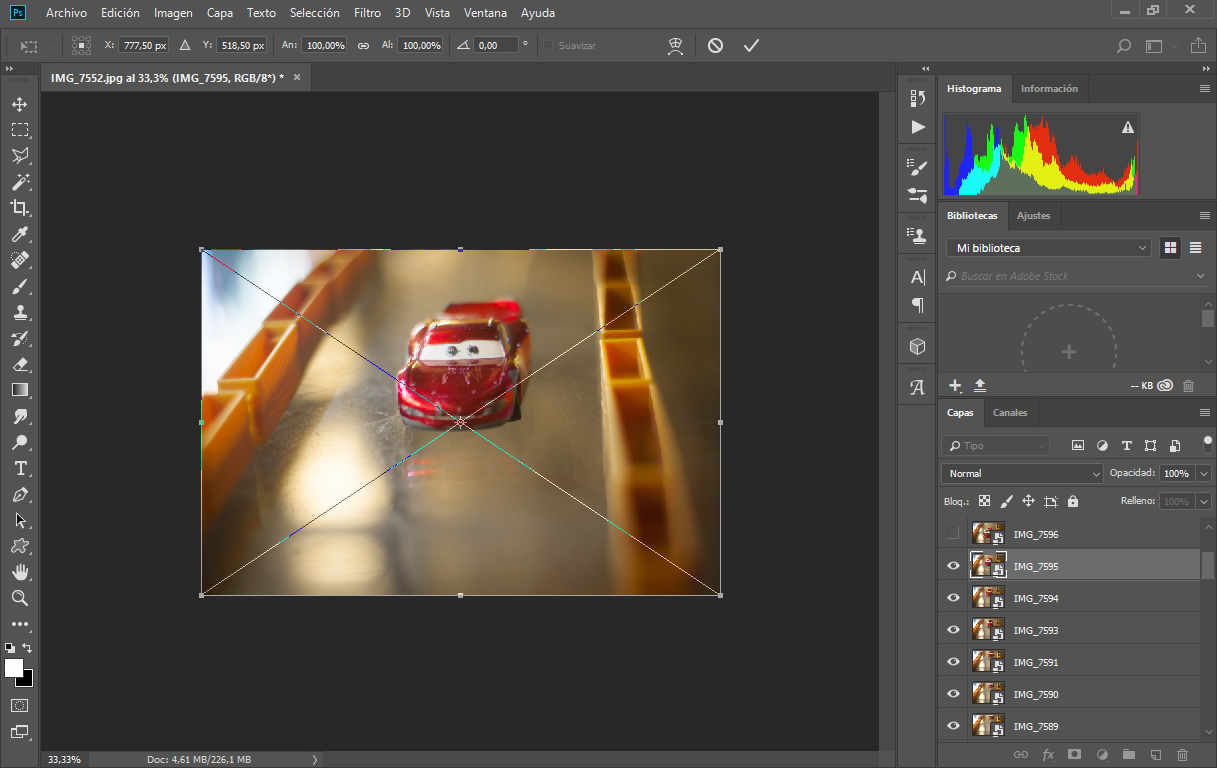Delete layer using the trash icon
Screen dimensions: 1217x768
[1183, 754]
